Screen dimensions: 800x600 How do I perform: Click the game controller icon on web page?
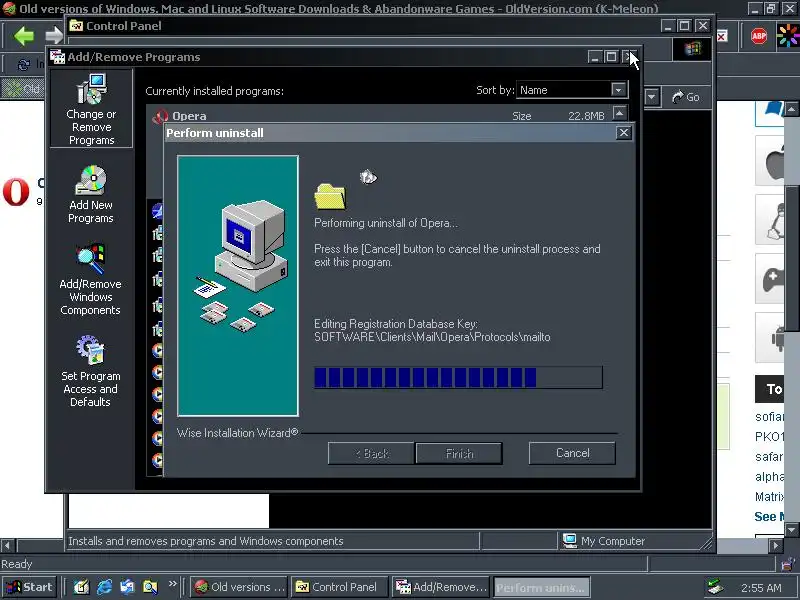pyautogui.click(x=772, y=280)
